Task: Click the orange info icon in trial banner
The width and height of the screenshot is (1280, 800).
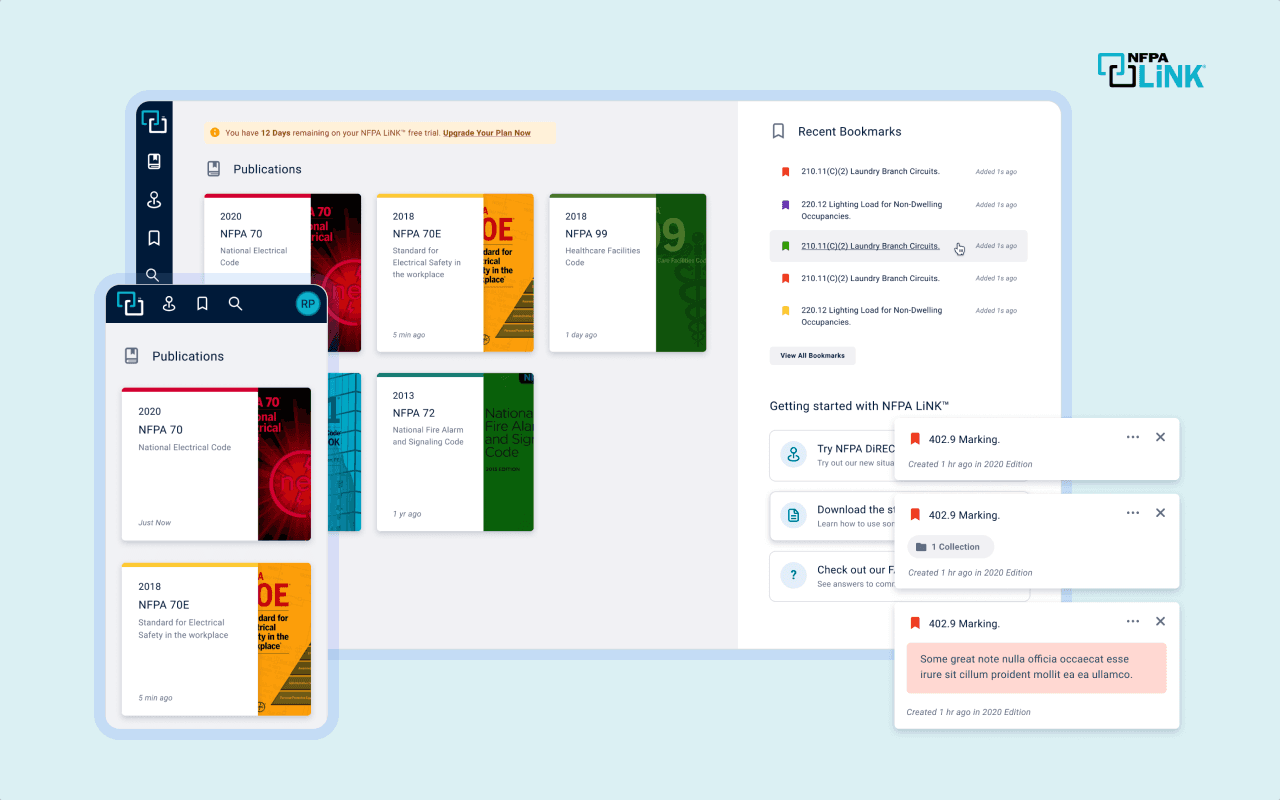Action: point(215,132)
